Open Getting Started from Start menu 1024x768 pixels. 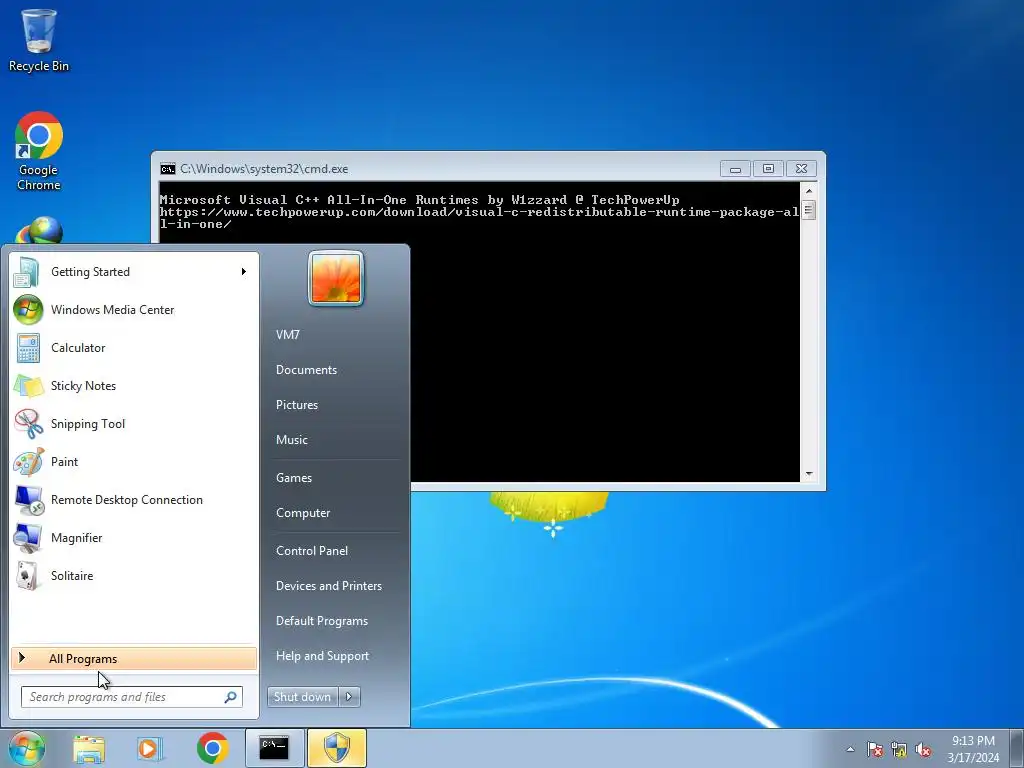tap(134, 272)
